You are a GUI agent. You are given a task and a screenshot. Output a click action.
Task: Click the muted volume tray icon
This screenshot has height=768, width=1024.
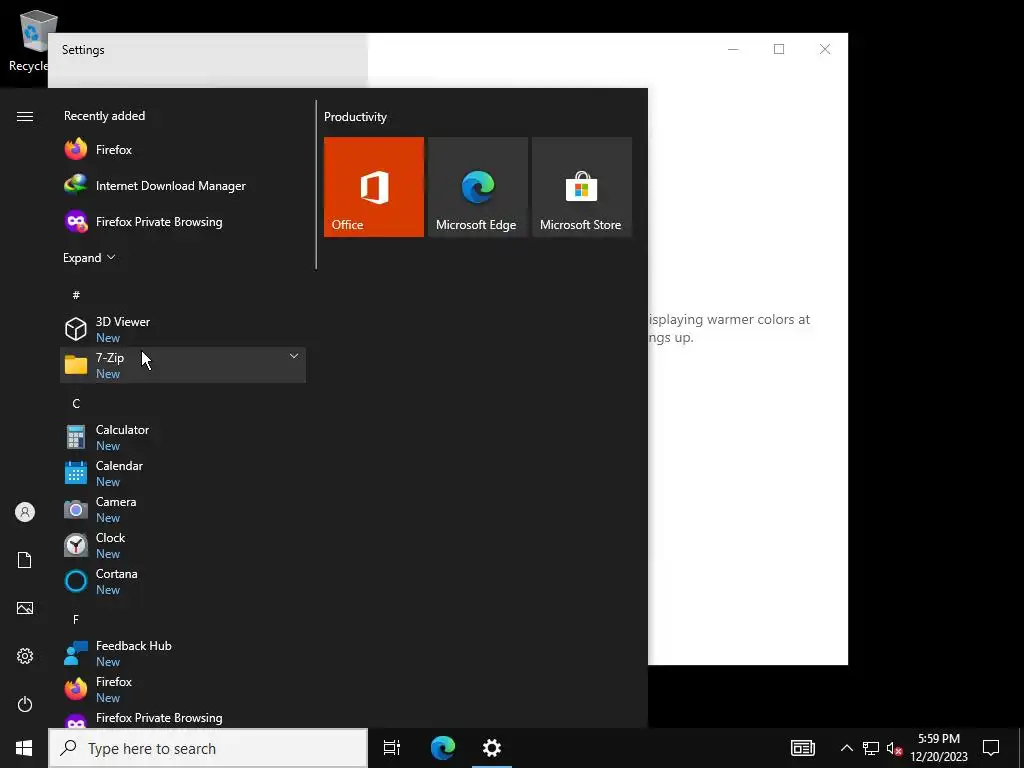[894, 748]
